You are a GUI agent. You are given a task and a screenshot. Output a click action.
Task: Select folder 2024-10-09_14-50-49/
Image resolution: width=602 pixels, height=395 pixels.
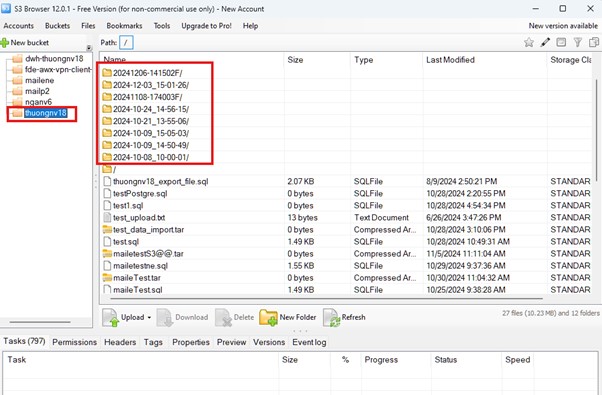click(x=151, y=145)
